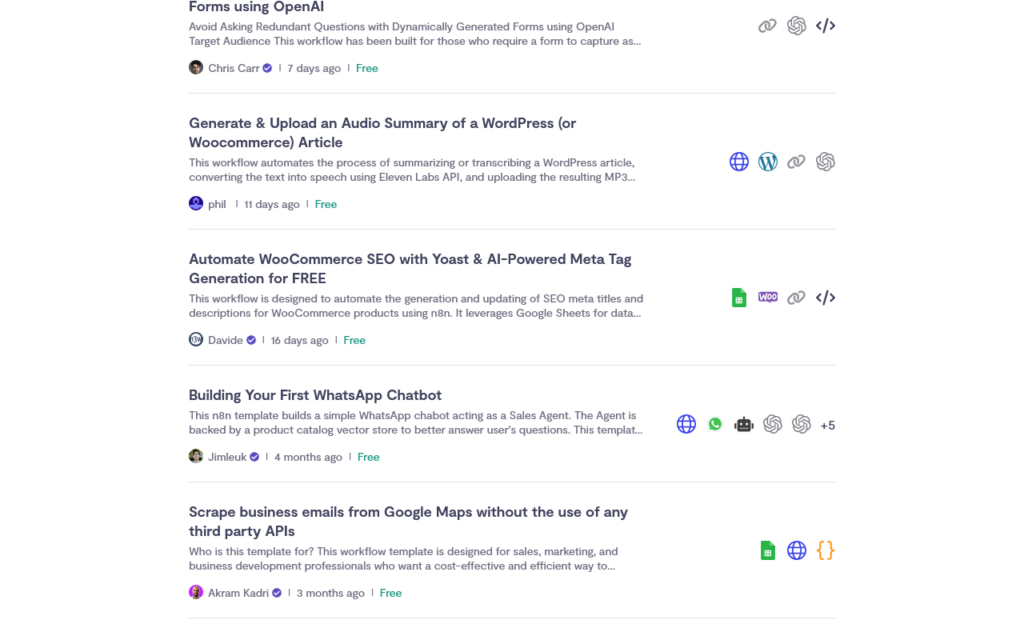This screenshot has height=640, width=1024.
Task: Click the globe icon in WhatsApp Chatbot row
Action: click(686, 424)
